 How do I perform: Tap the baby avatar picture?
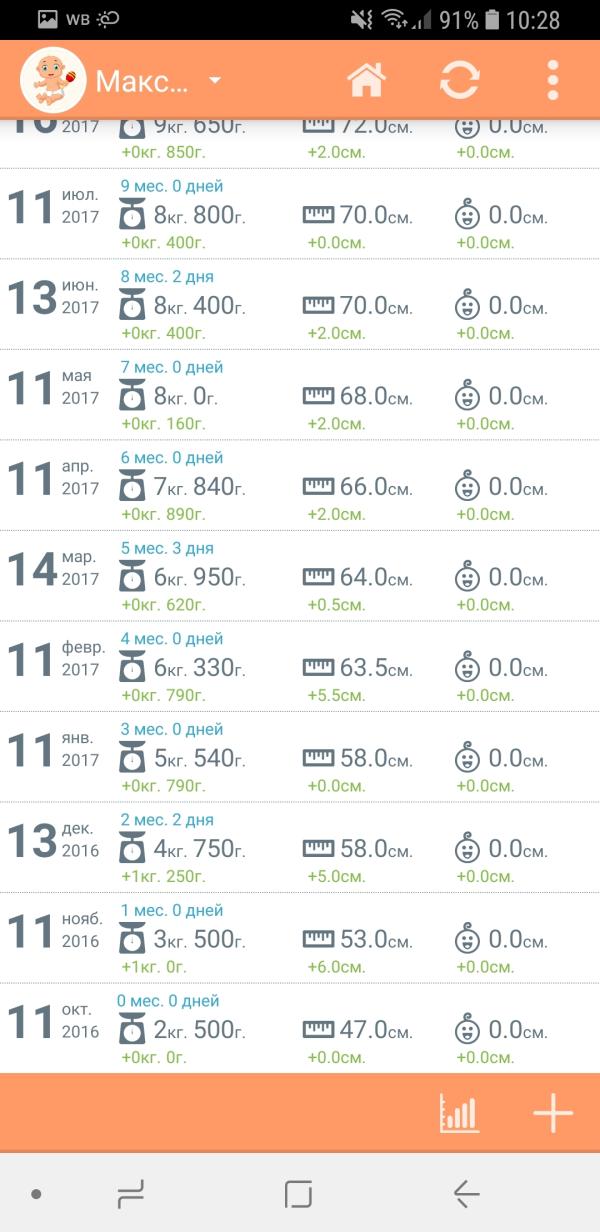pos(53,80)
